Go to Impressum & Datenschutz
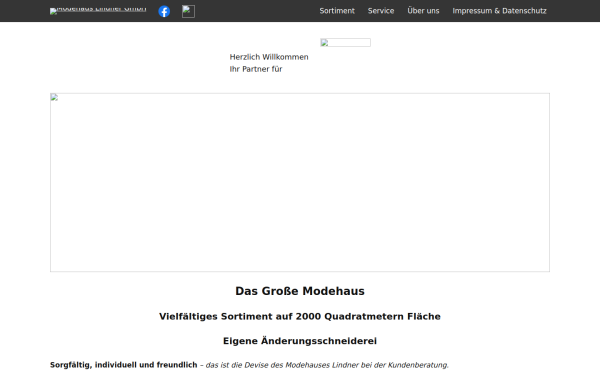The image size is (600, 375). point(499,11)
